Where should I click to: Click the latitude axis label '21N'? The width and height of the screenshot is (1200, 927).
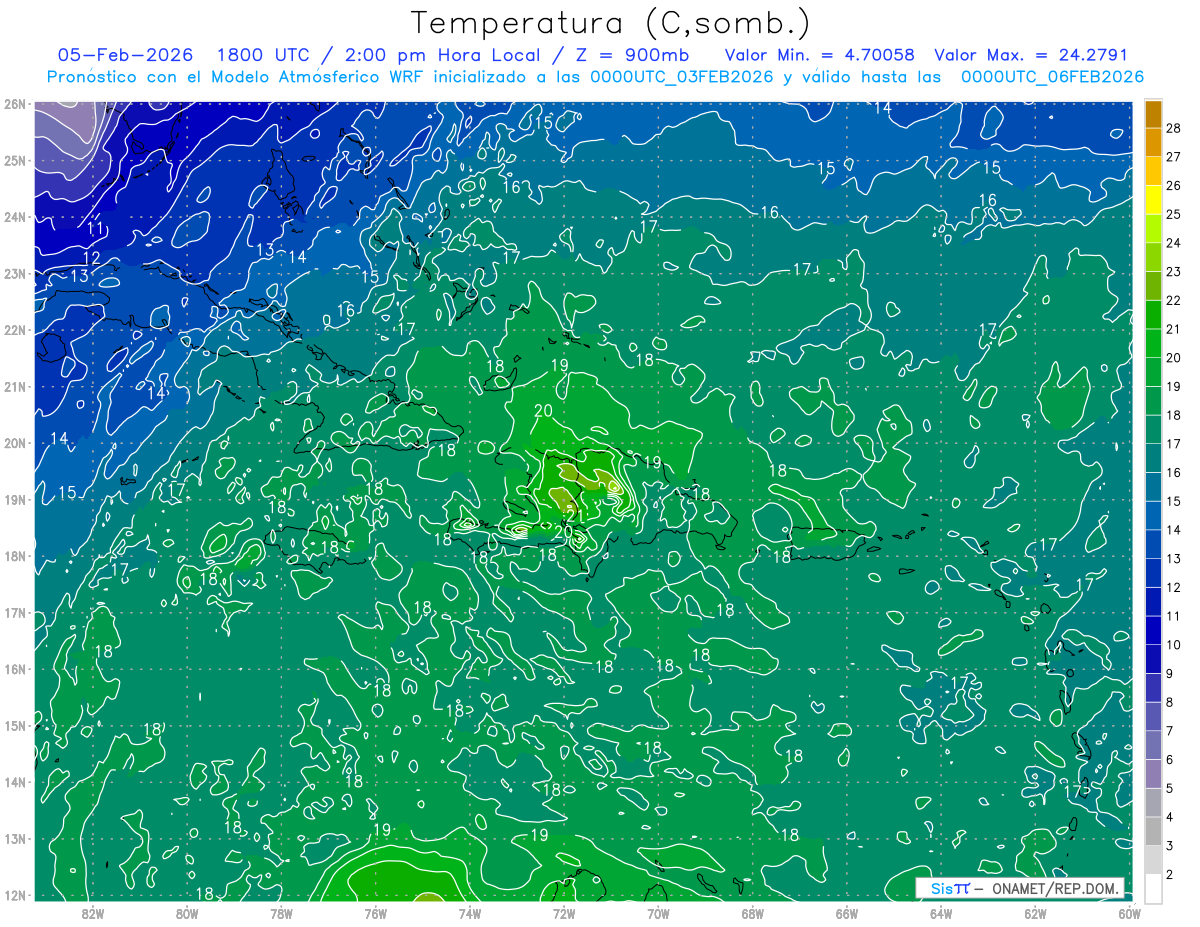(x=14, y=386)
